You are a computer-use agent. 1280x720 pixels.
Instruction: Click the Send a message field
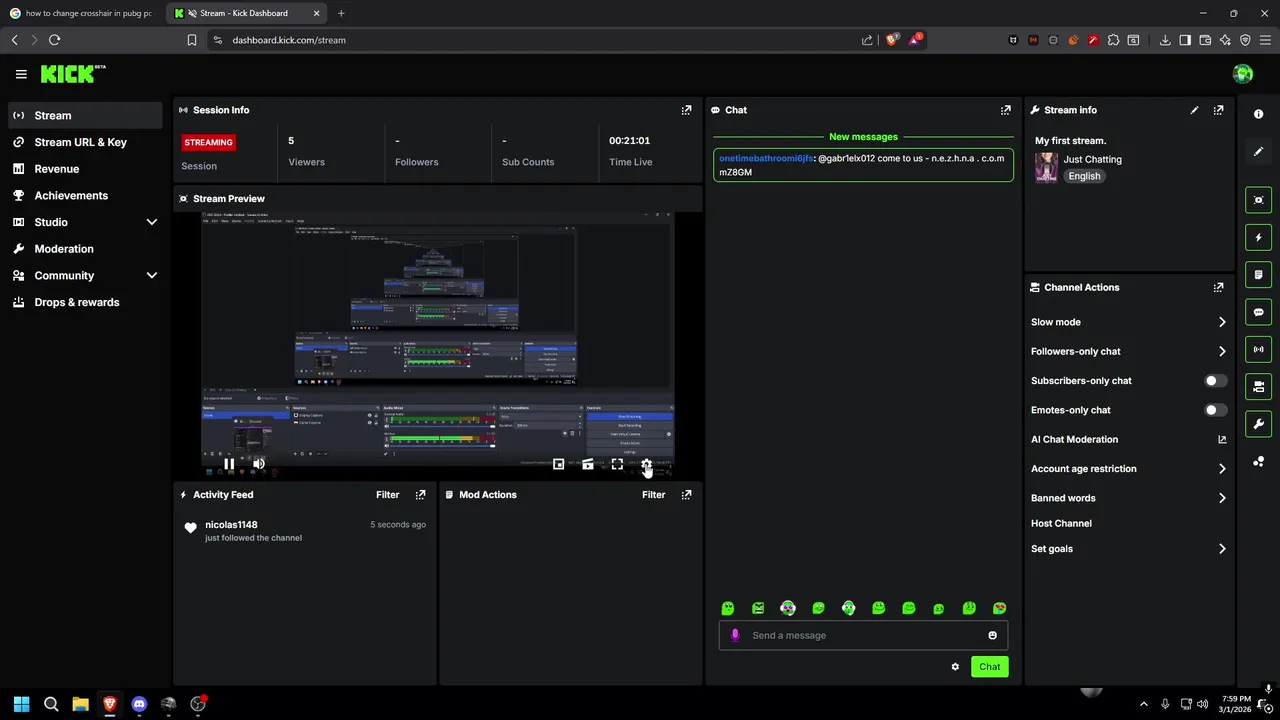pyautogui.click(x=863, y=635)
